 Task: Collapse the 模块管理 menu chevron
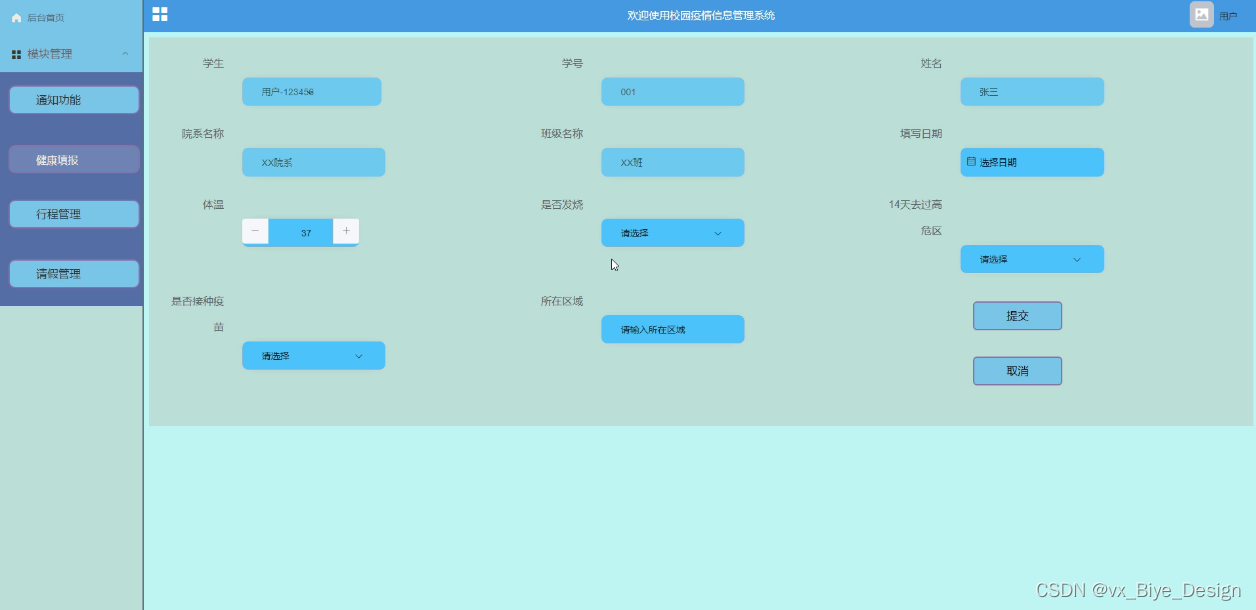[125, 54]
